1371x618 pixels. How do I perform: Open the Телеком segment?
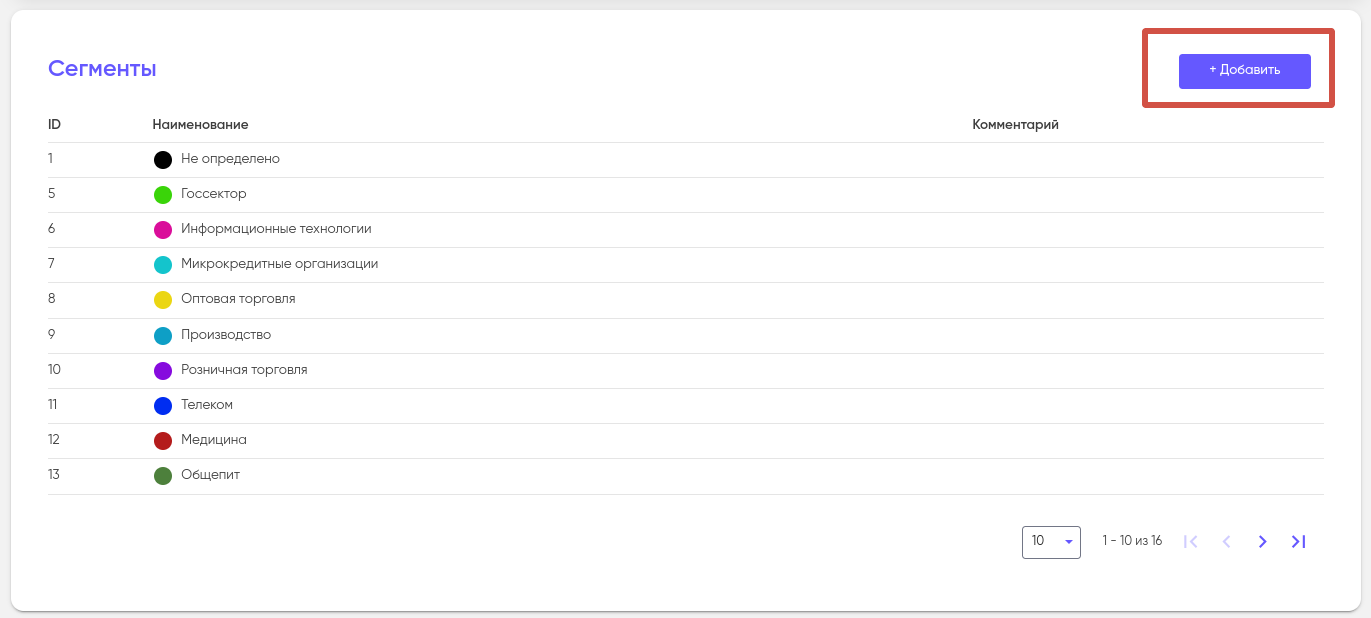[207, 405]
